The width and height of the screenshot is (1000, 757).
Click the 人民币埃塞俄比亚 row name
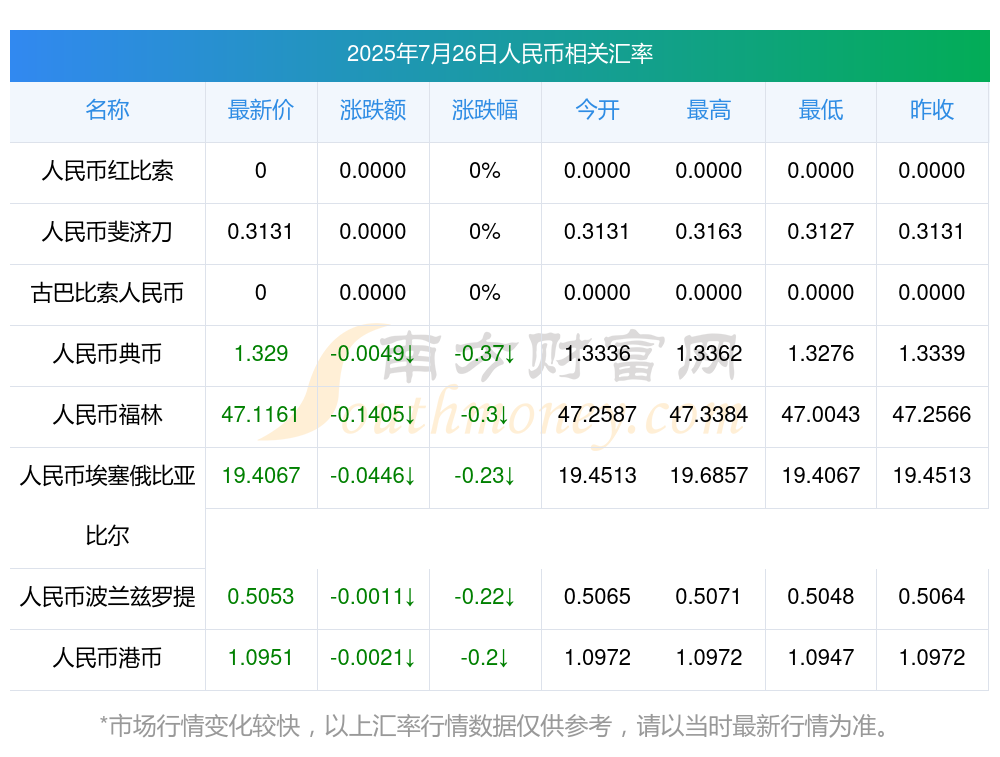(x=107, y=475)
